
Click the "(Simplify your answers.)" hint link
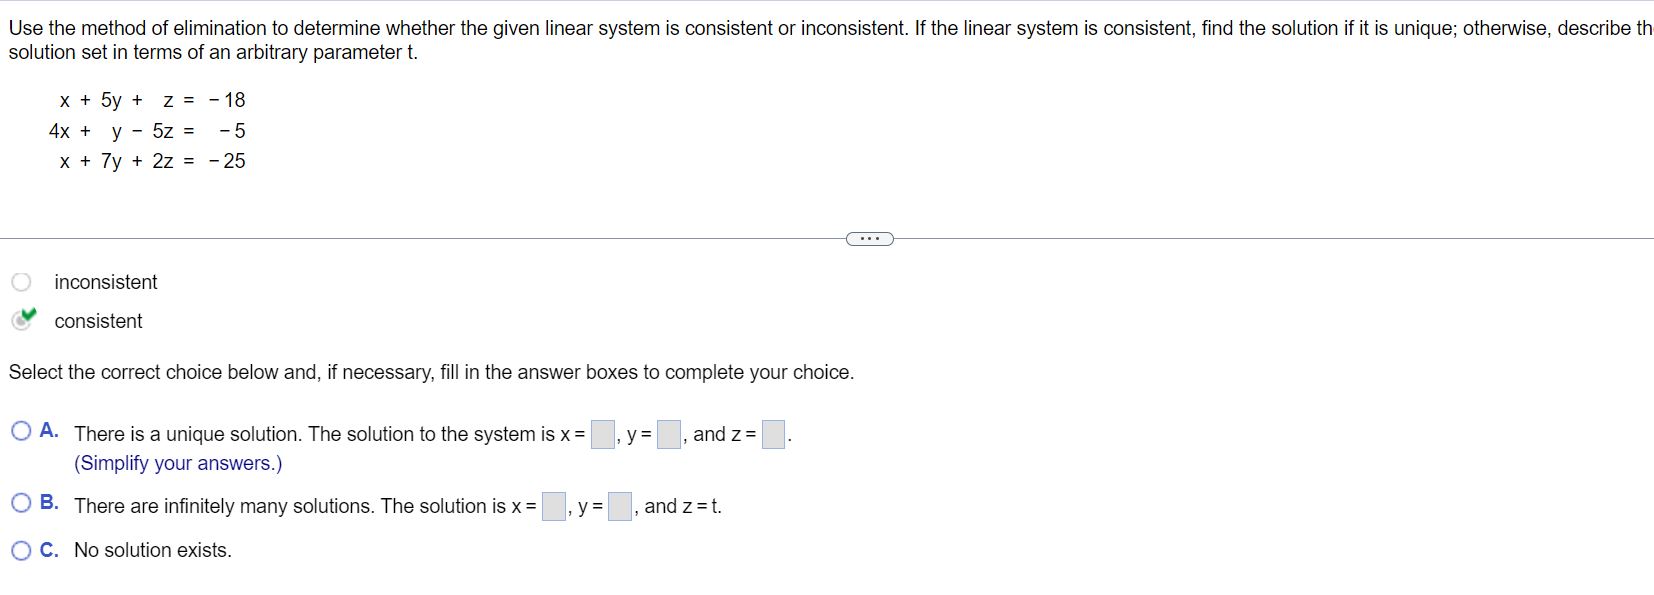[x=178, y=463]
